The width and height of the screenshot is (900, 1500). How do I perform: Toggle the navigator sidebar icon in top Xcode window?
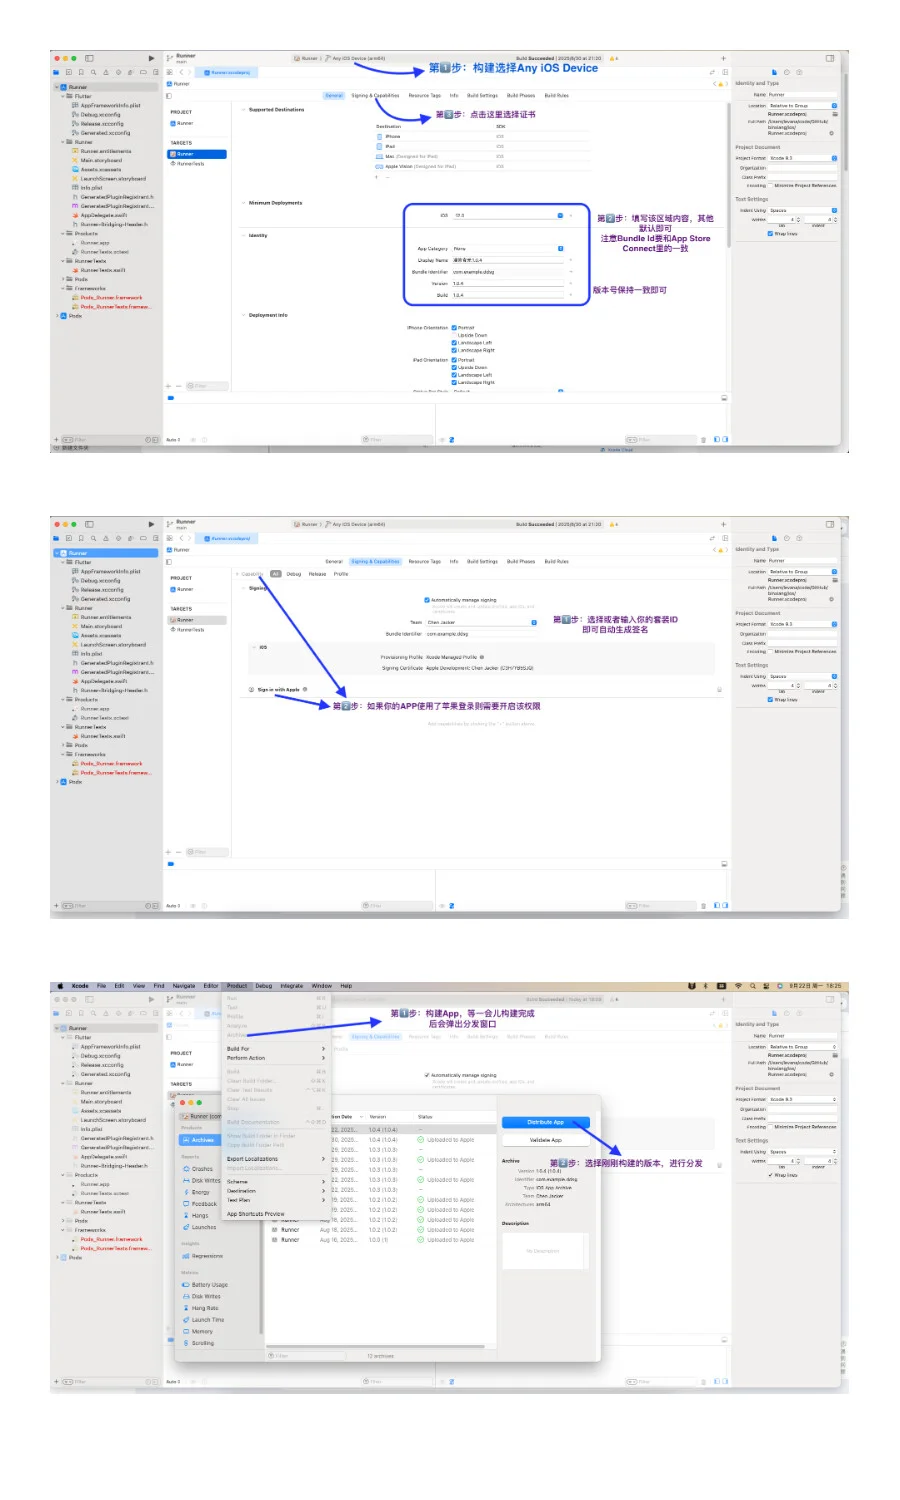89,58
